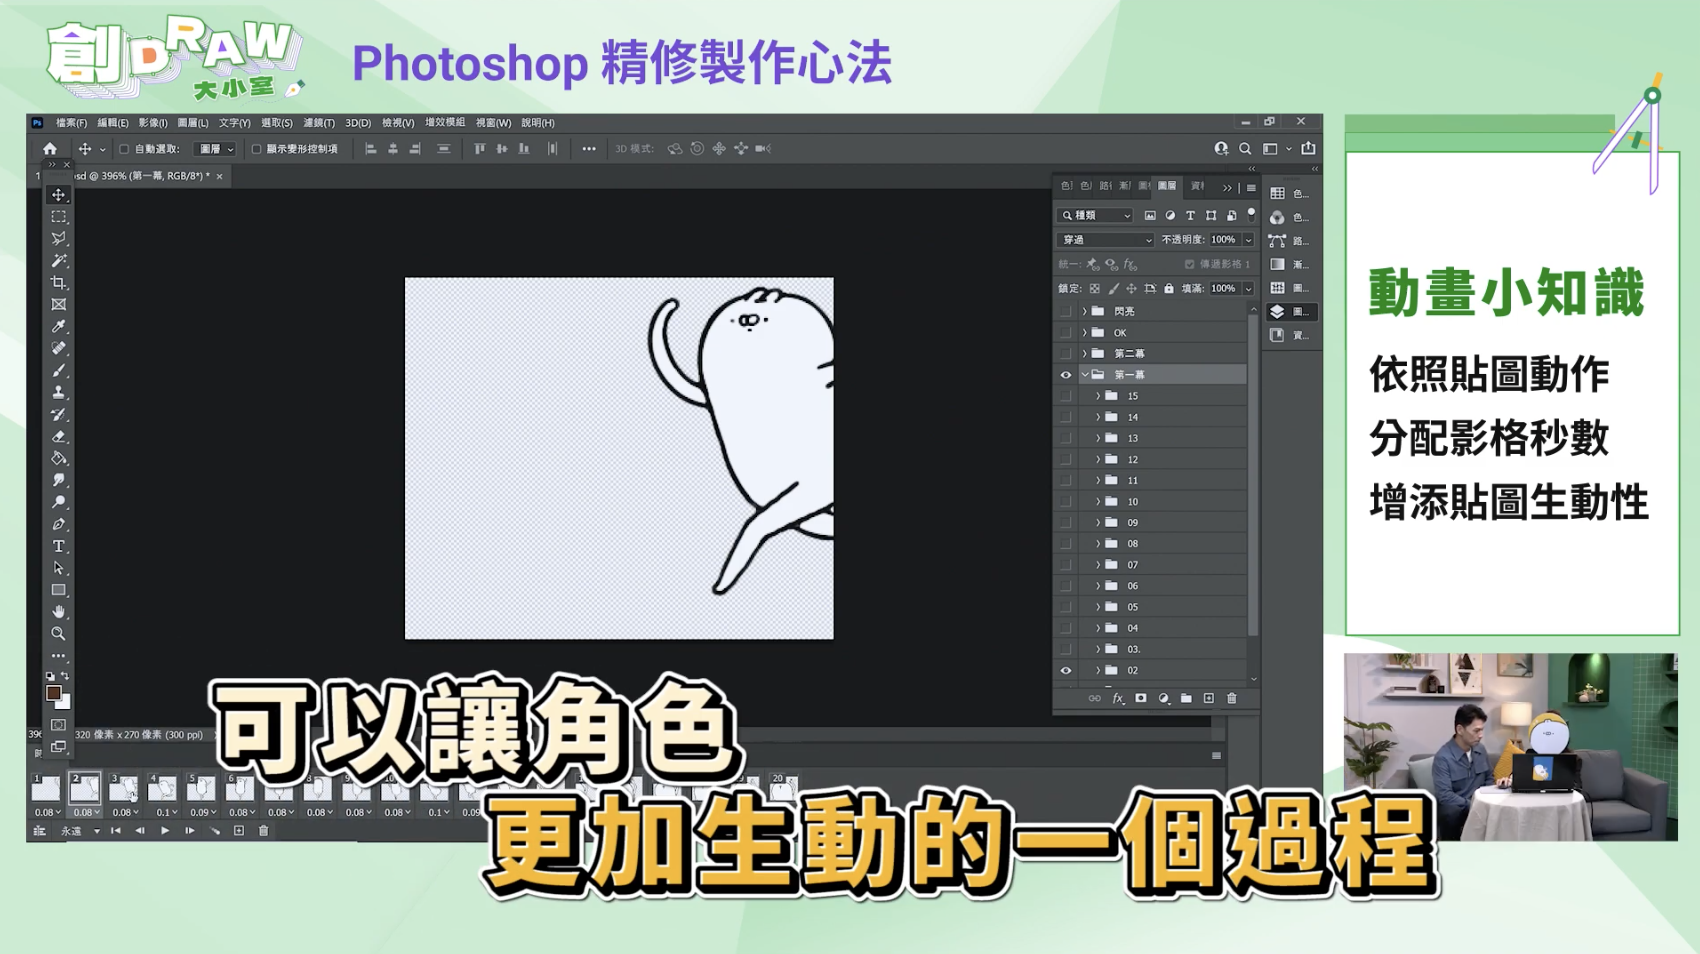Open the opacity 100% dropdown arrow
The image size is (1700, 954).
(x=1248, y=240)
